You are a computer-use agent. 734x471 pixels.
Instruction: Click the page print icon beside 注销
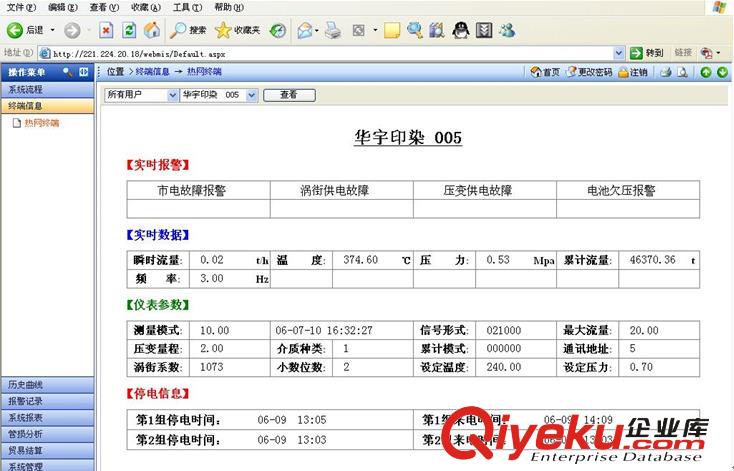666,72
